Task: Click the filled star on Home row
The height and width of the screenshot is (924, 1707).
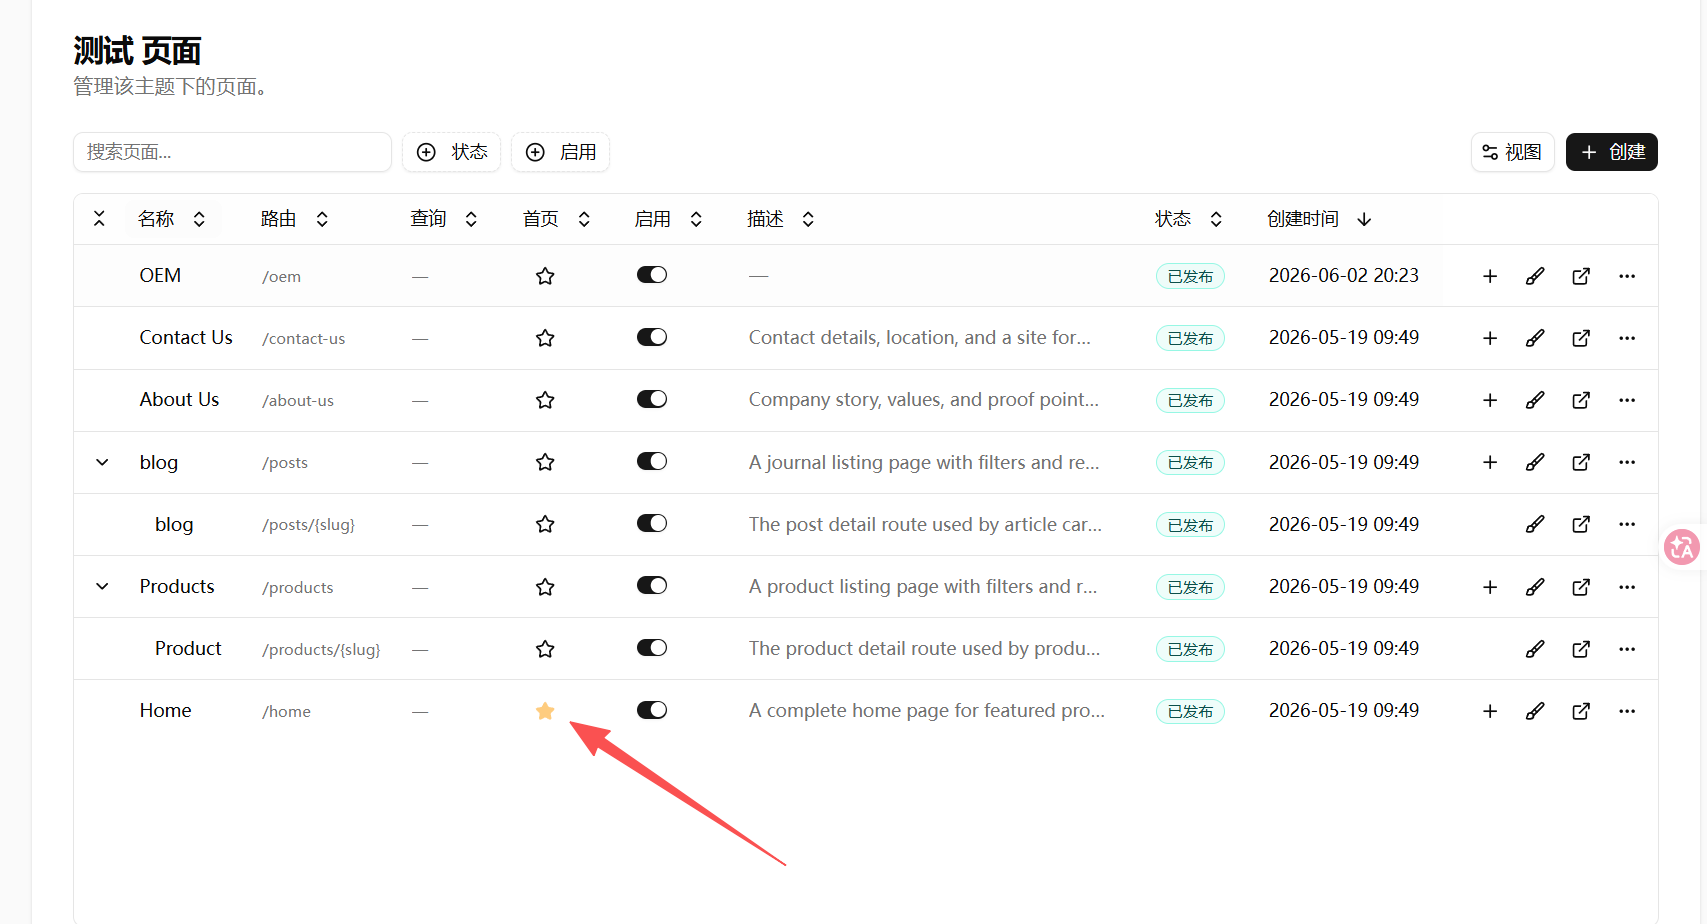Action: [545, 711]
